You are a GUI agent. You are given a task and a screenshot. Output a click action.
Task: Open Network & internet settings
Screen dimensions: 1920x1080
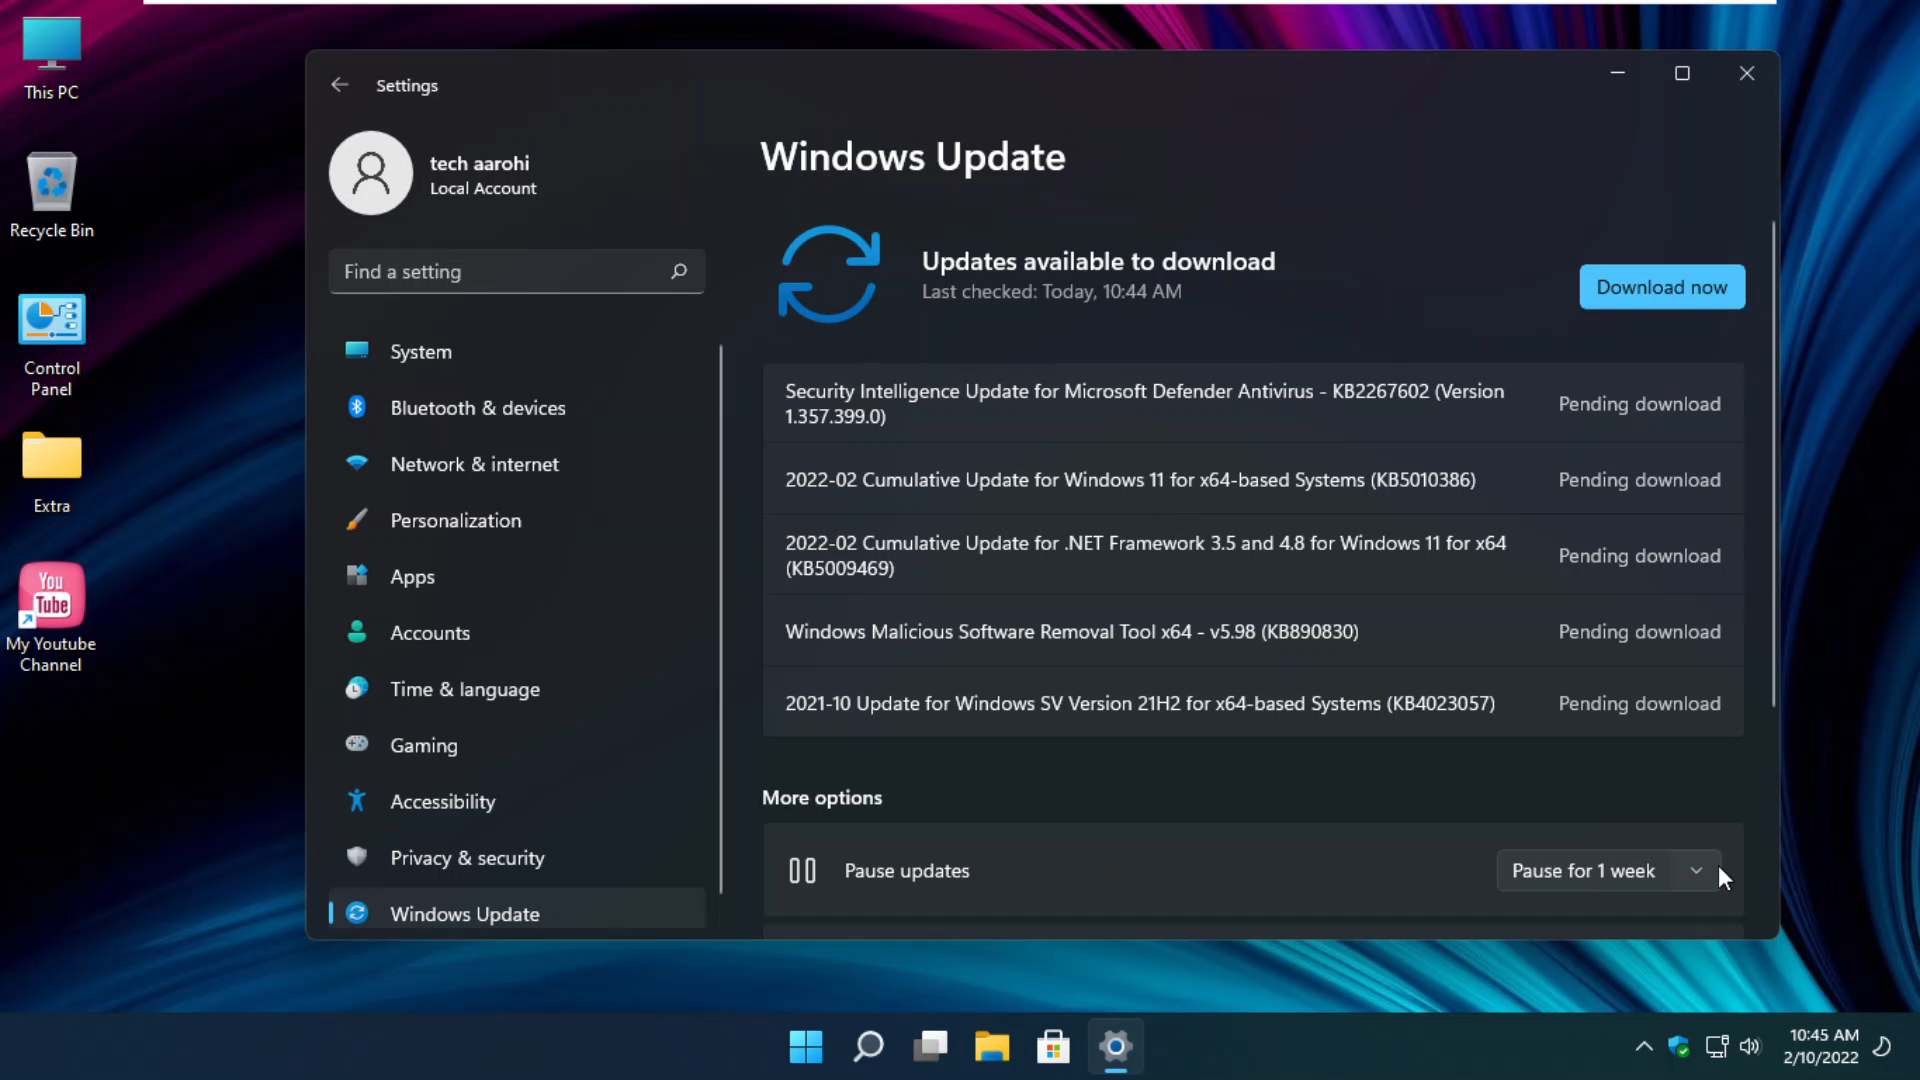click(516, 464)
